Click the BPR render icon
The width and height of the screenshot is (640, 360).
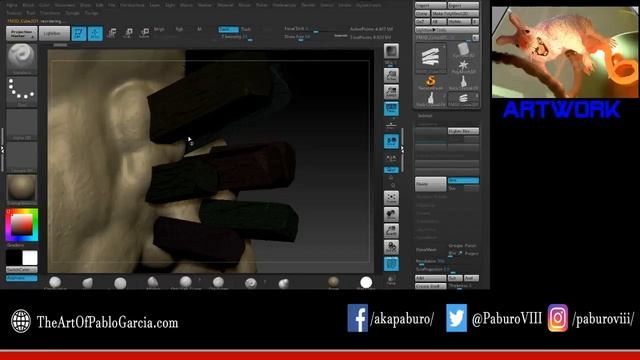391,51
